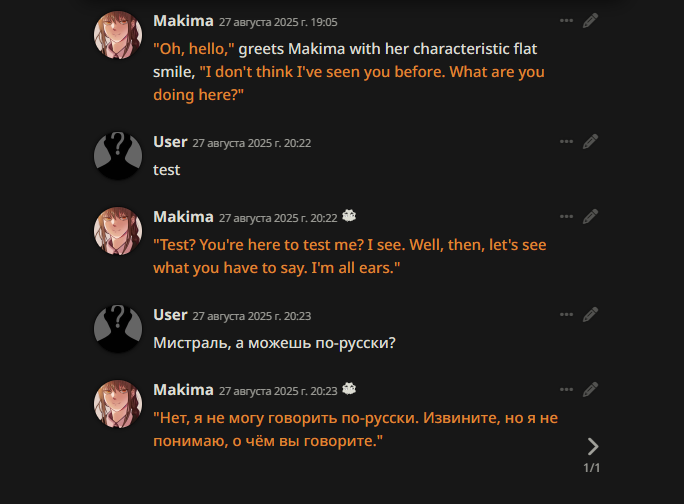
Task: Click the 1/1 swipe counter
Action: tap(592, 467)
